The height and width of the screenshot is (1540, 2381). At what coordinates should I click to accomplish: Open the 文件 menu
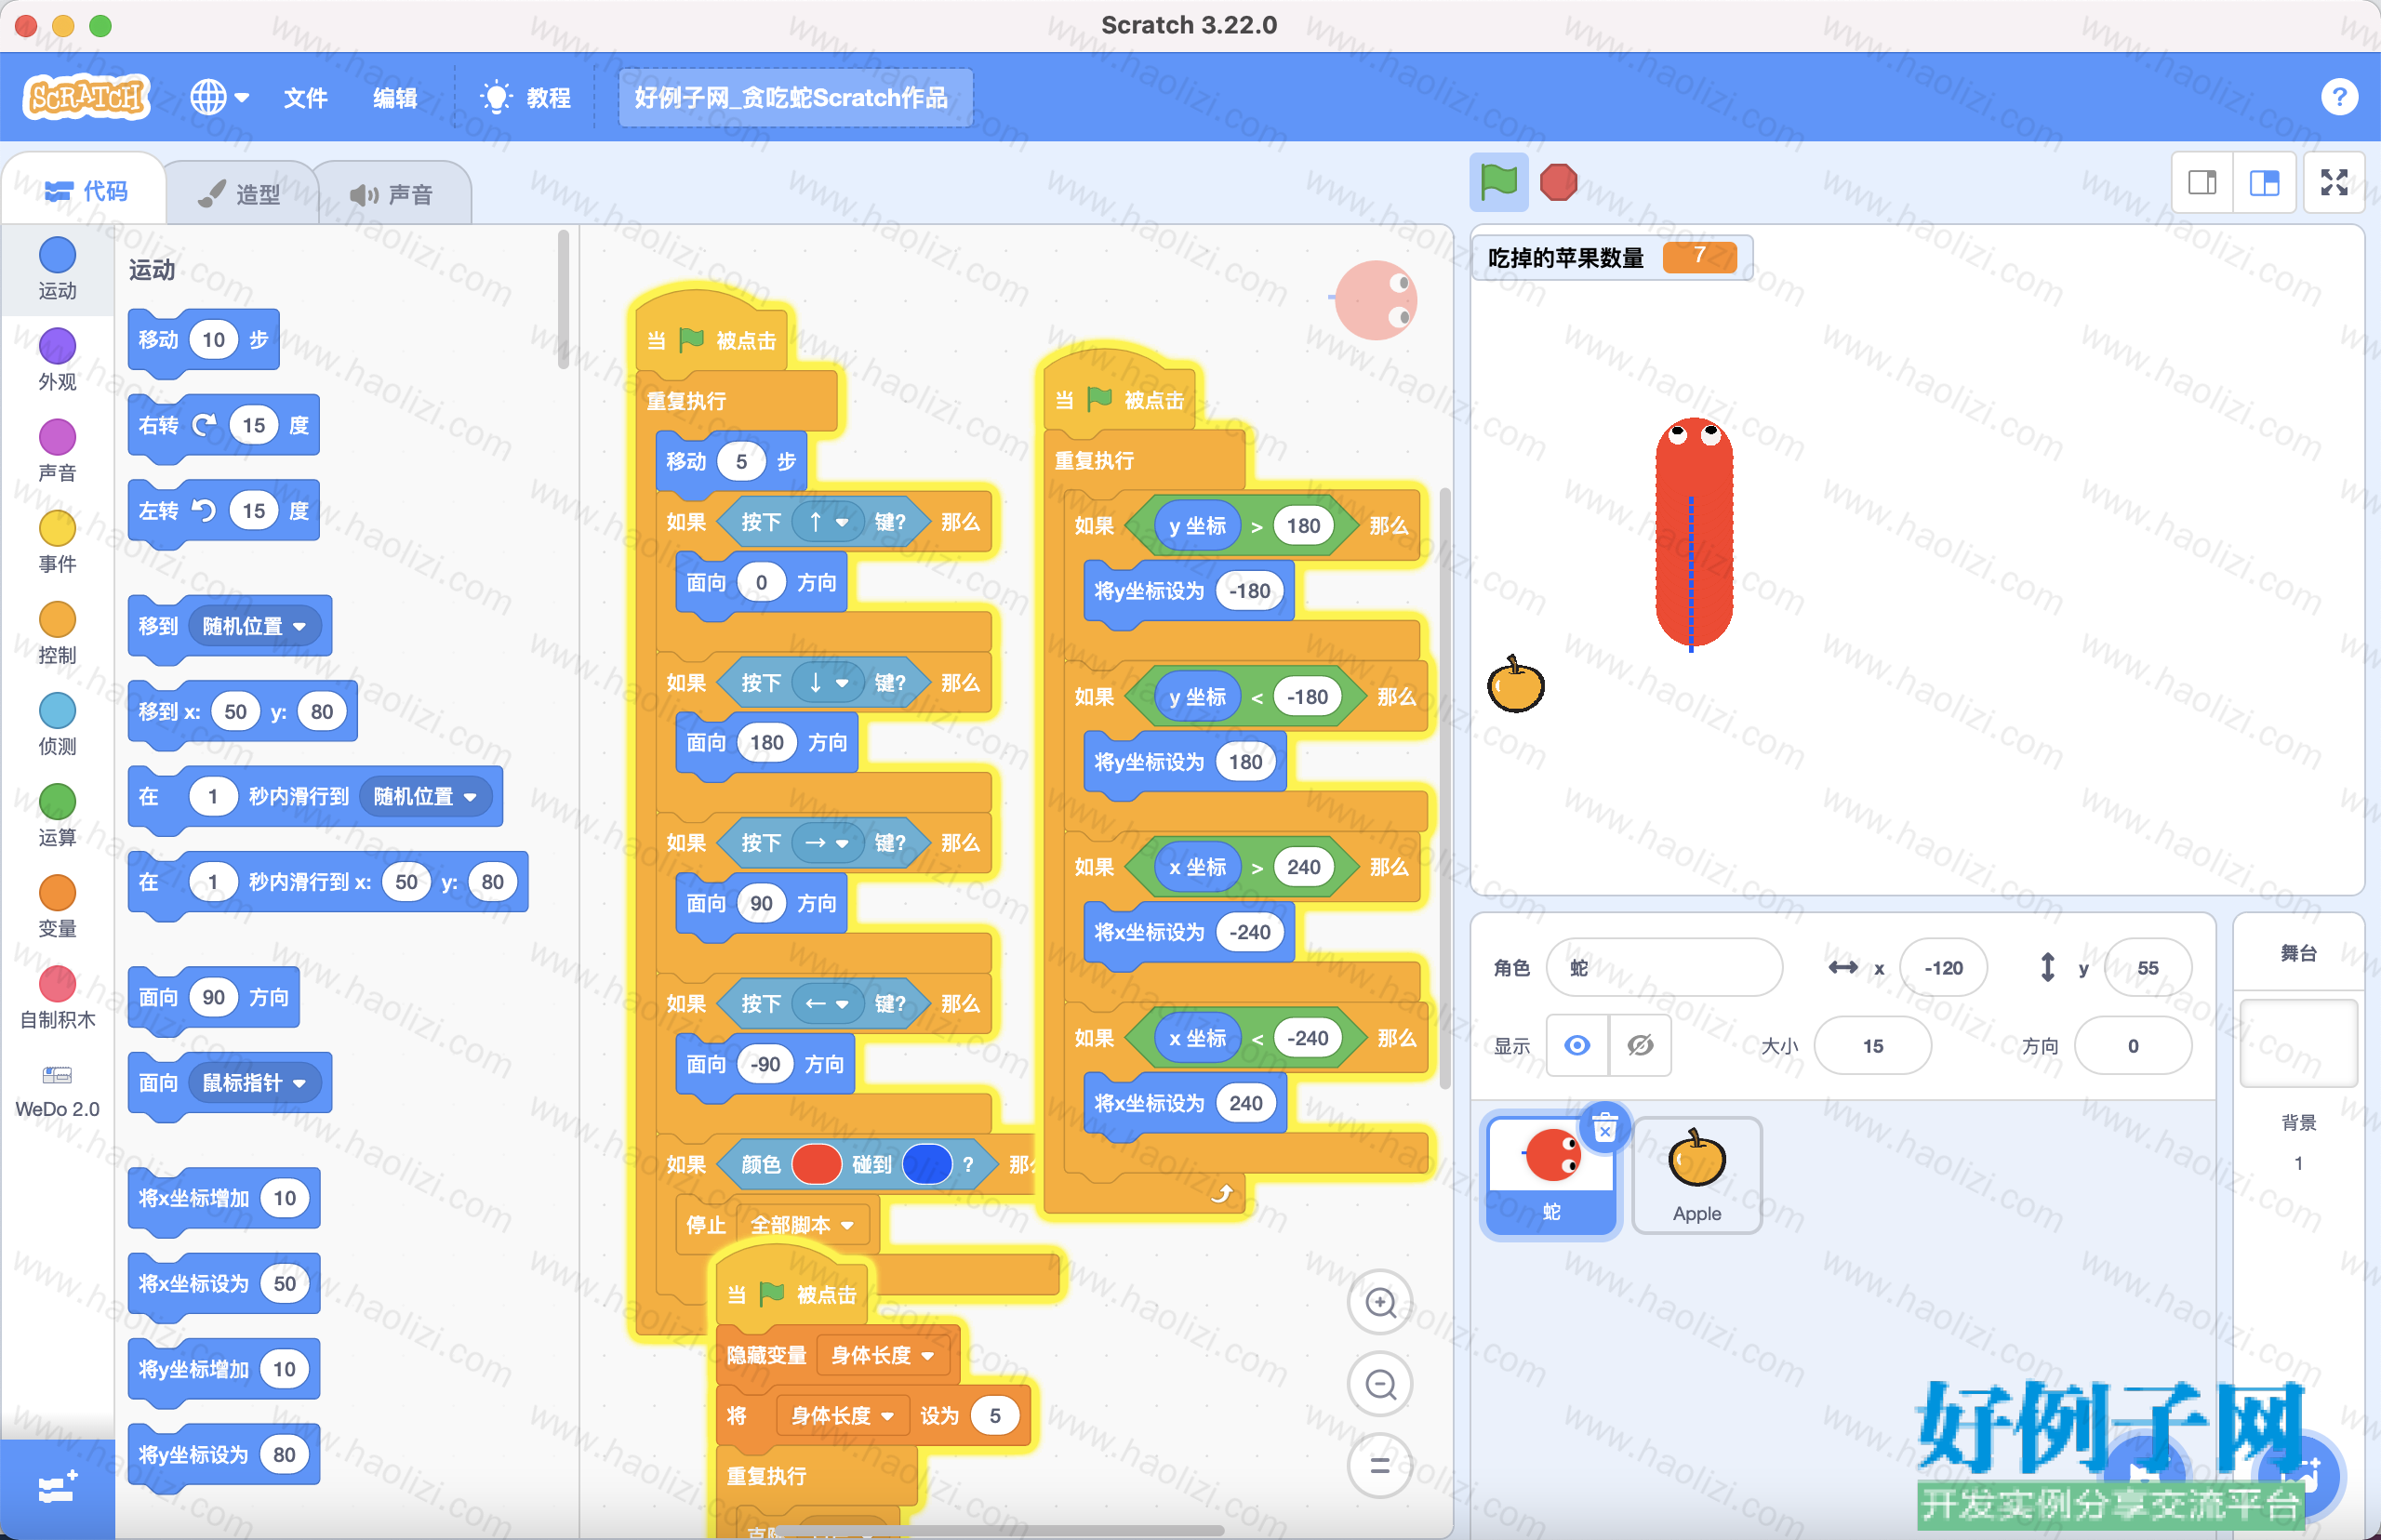pyautogui.click(x=305, y=97)
